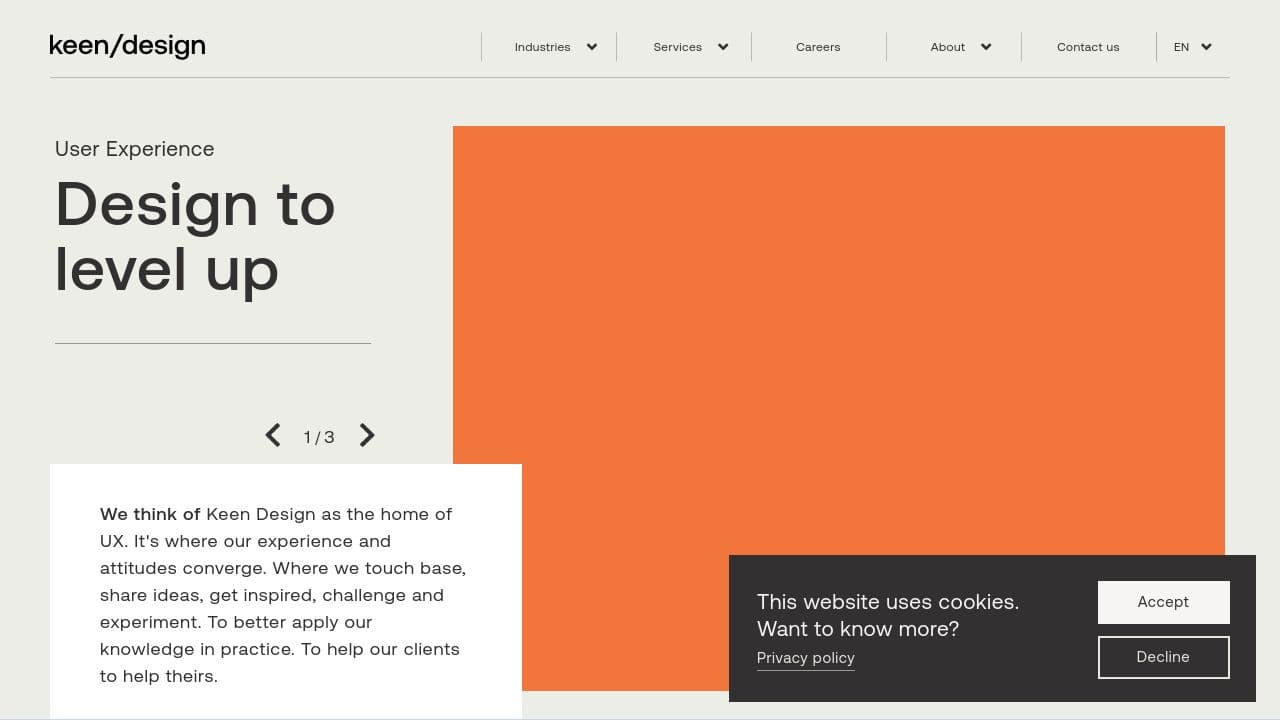The image size is (1280, 720).
Task: Open the Careers page
Action: 818,47
